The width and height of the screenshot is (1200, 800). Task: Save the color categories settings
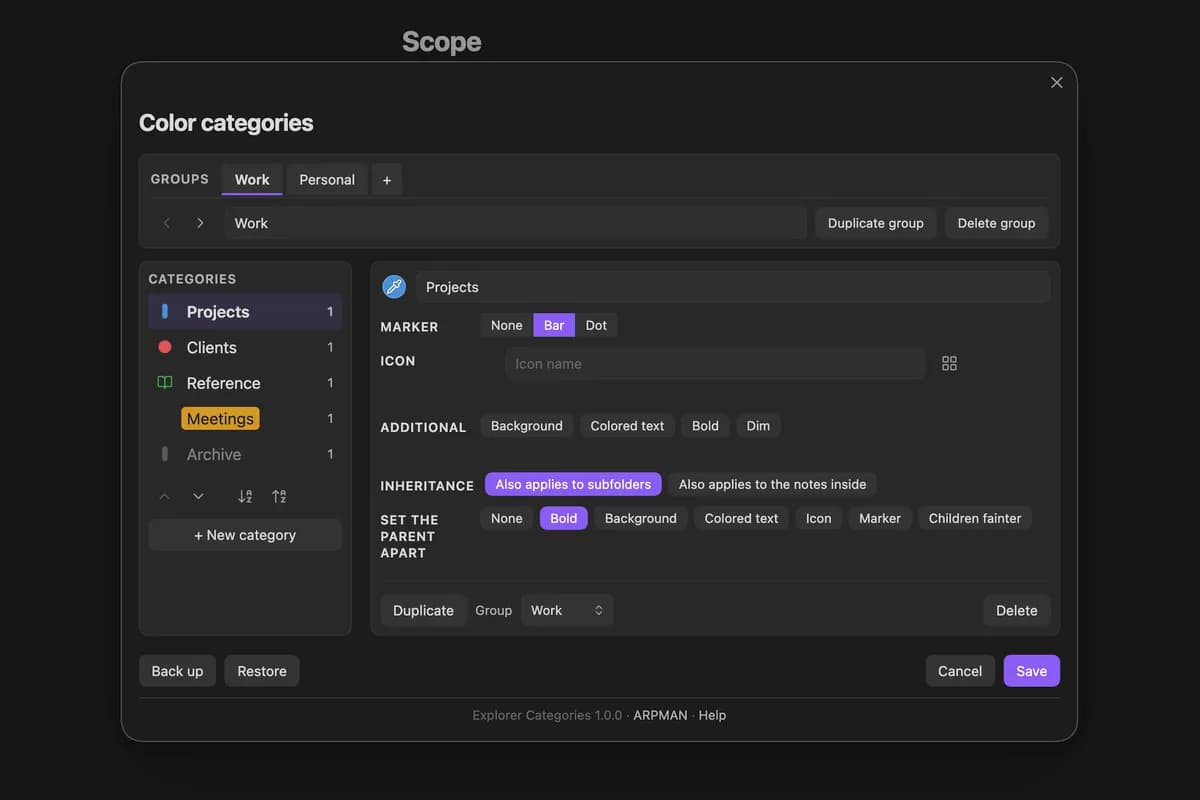click(x=1032, y=671)
